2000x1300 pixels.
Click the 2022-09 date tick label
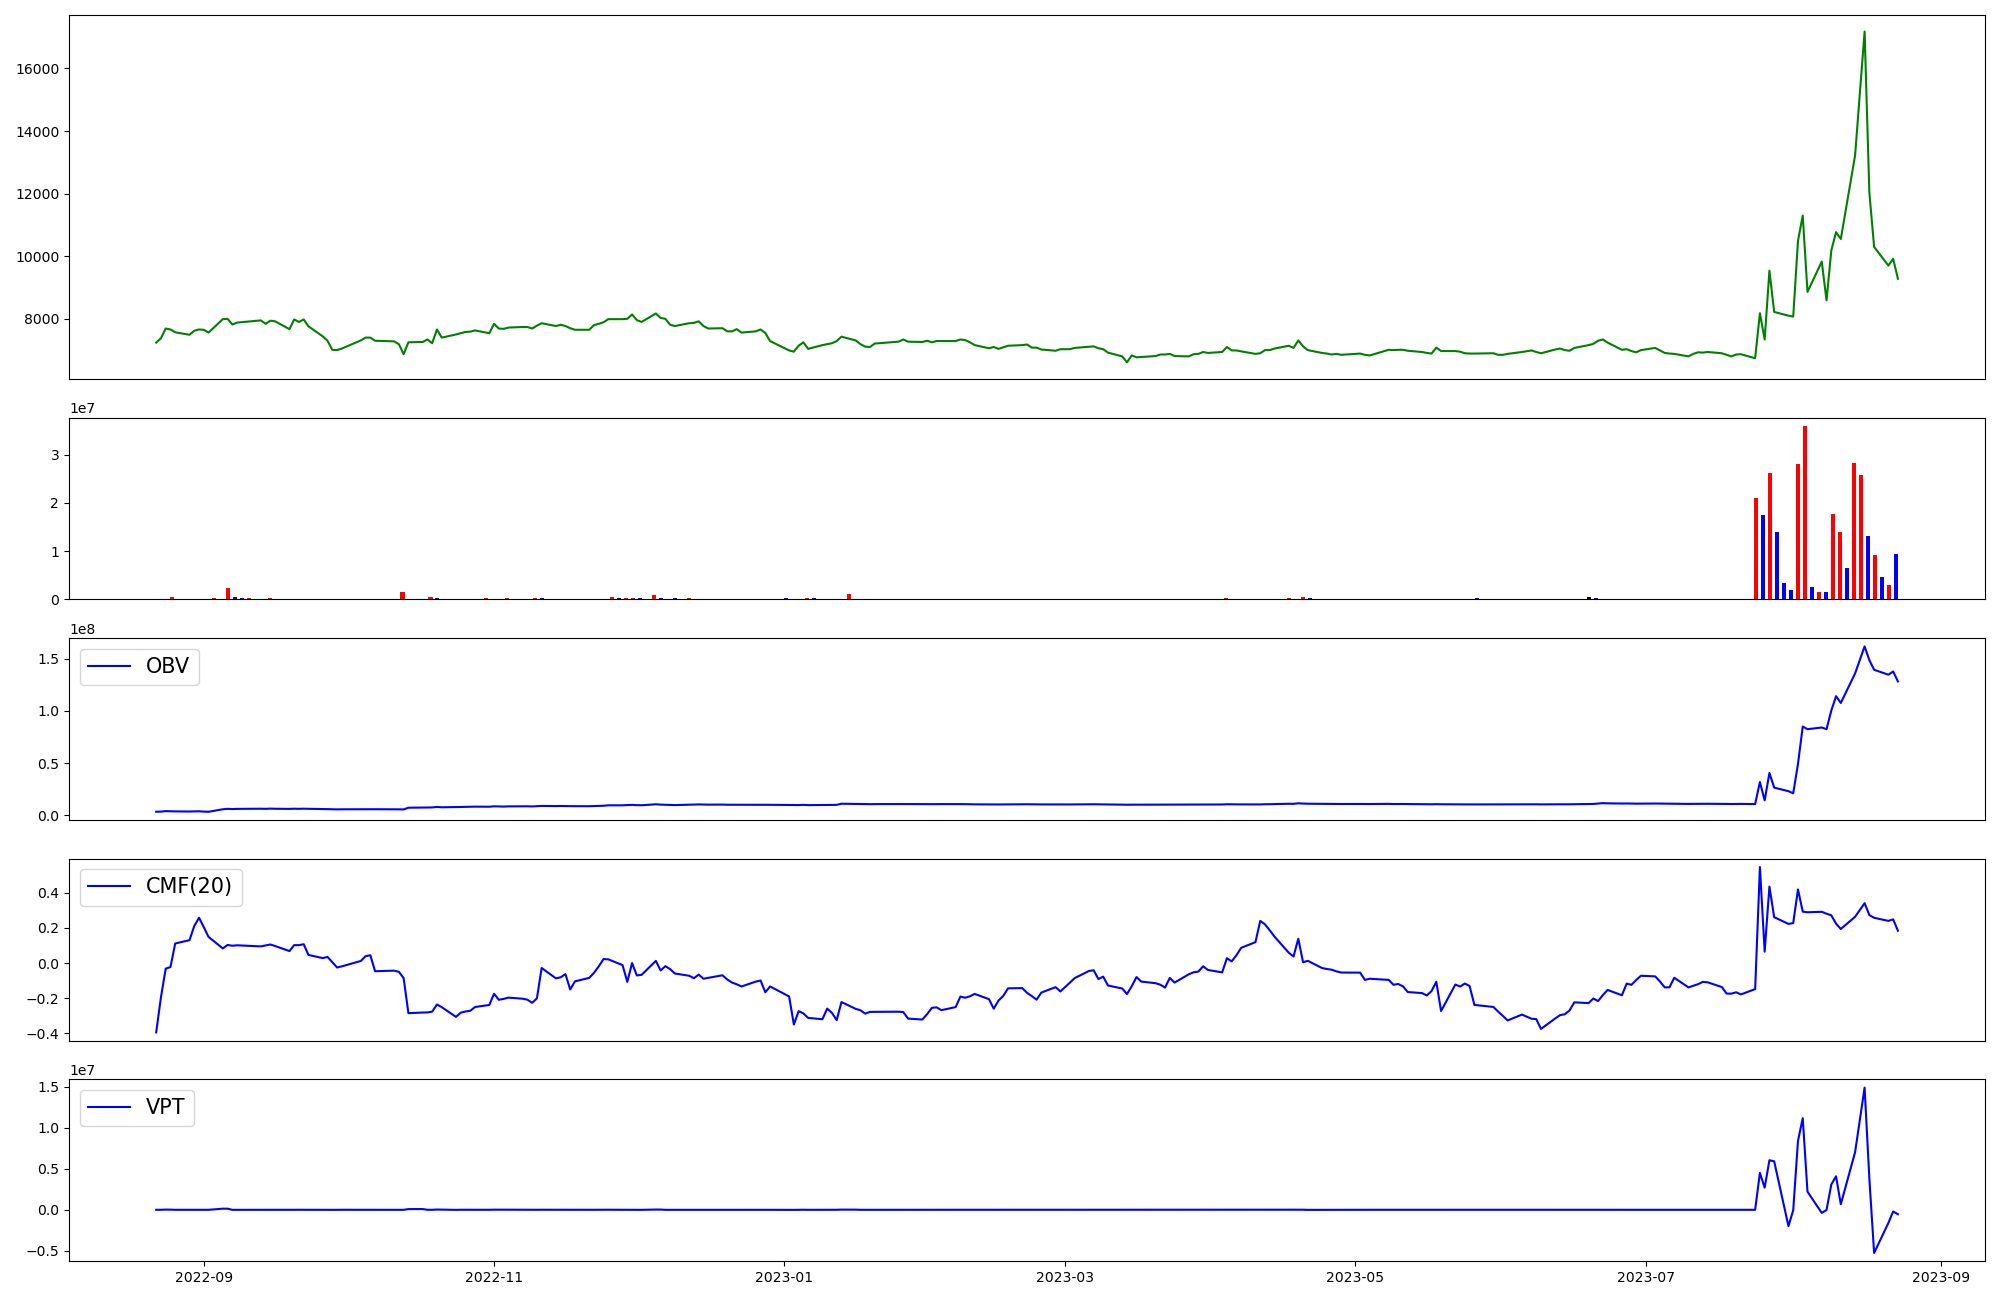(204, 1277)
